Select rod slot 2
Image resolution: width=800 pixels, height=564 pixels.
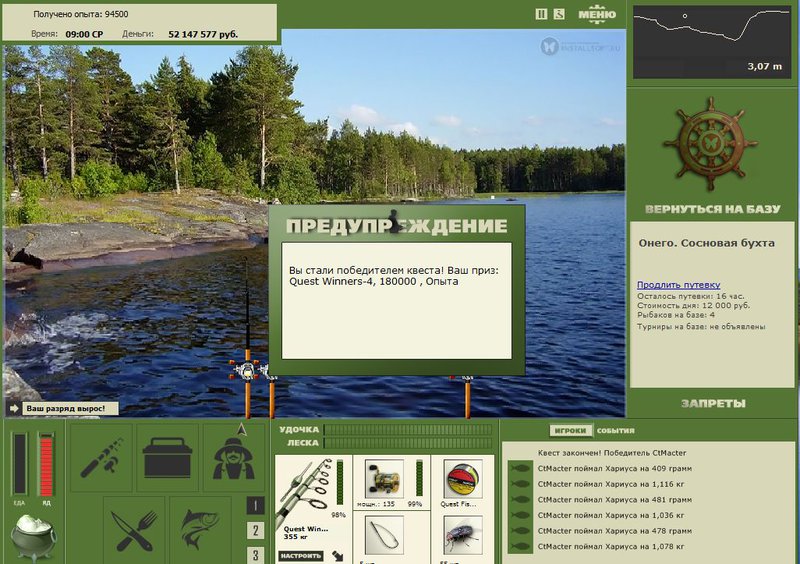coord(256,530)
